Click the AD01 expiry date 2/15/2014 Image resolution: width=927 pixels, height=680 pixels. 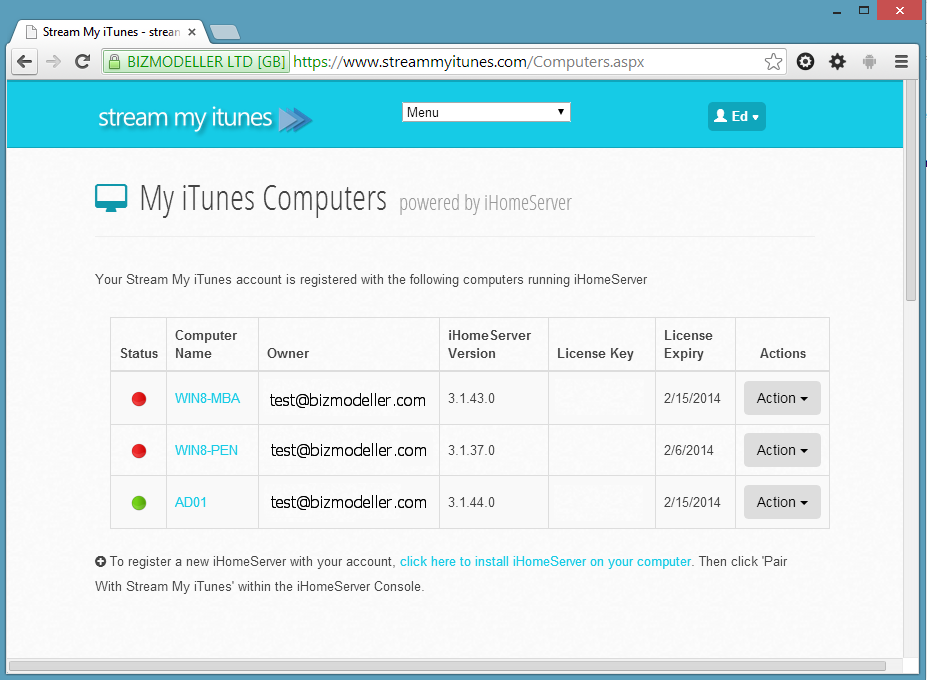click(x=692, y=503)
